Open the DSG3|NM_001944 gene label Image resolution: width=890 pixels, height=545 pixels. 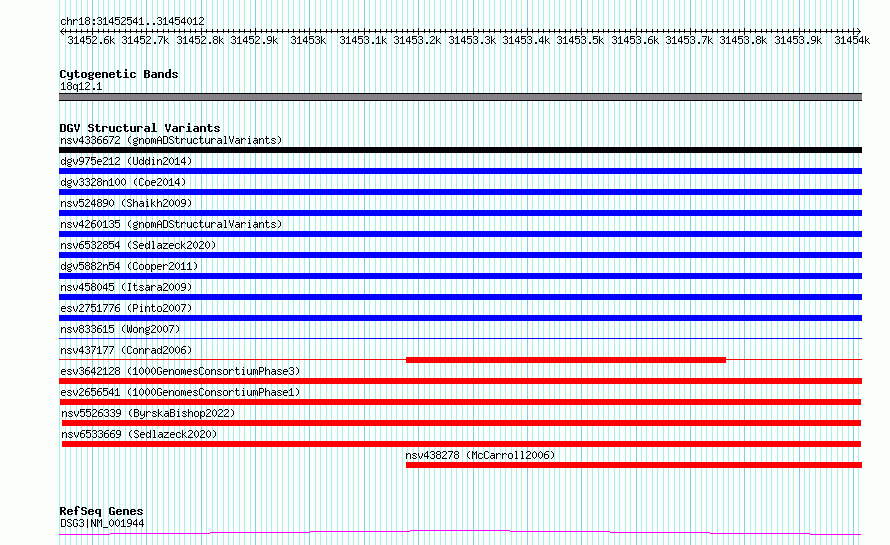(x=102, y=523)
